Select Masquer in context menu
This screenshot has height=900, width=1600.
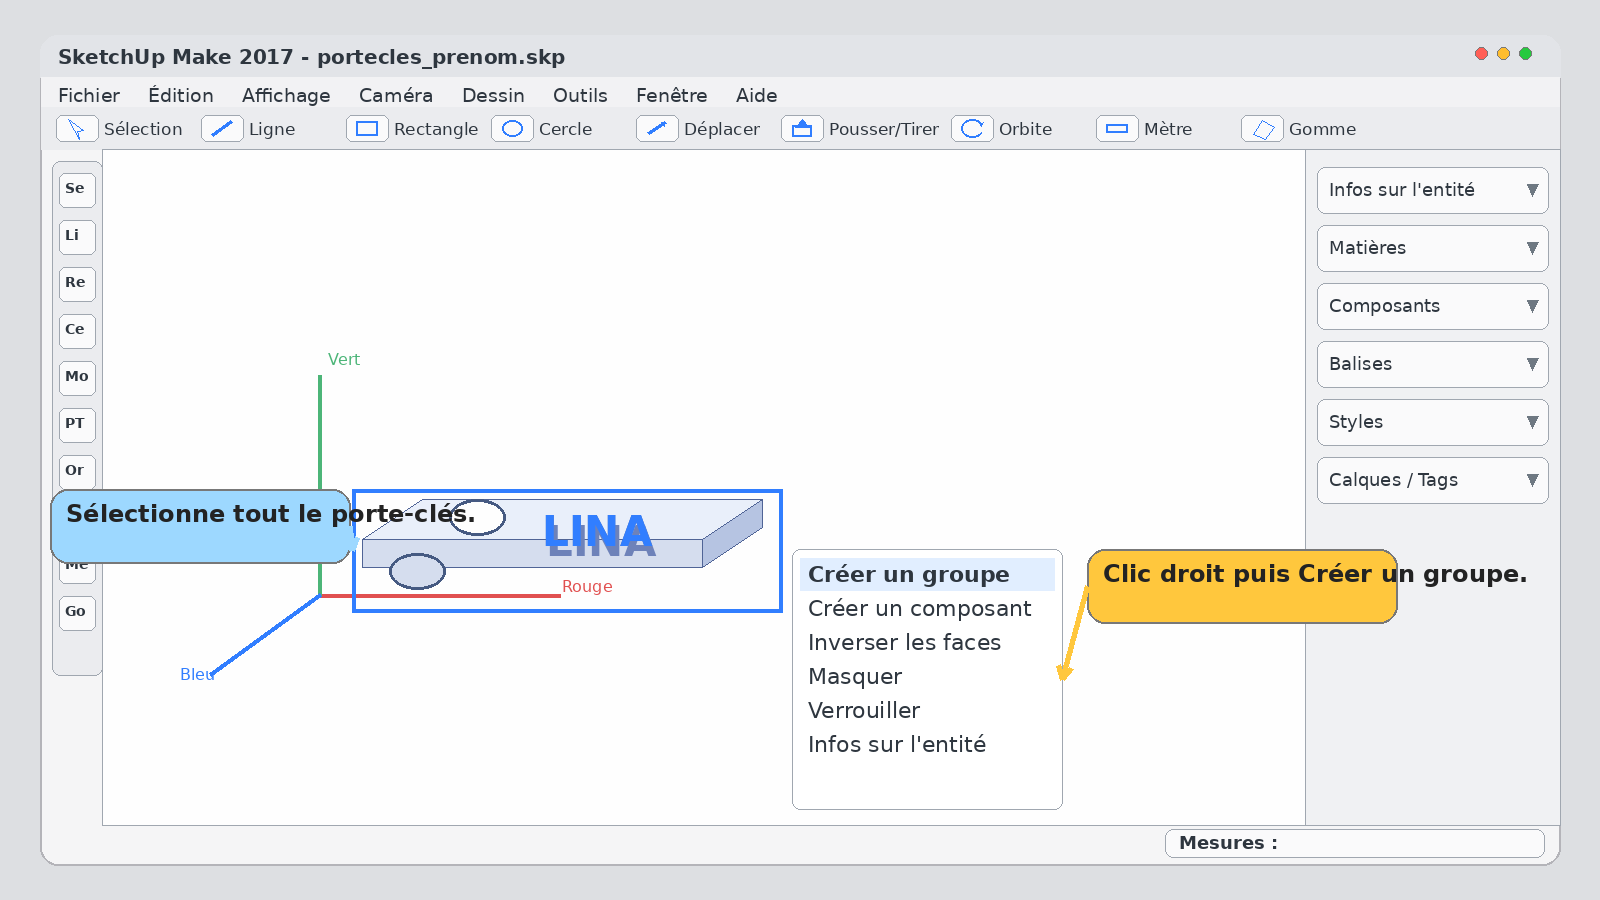[927, 676]
